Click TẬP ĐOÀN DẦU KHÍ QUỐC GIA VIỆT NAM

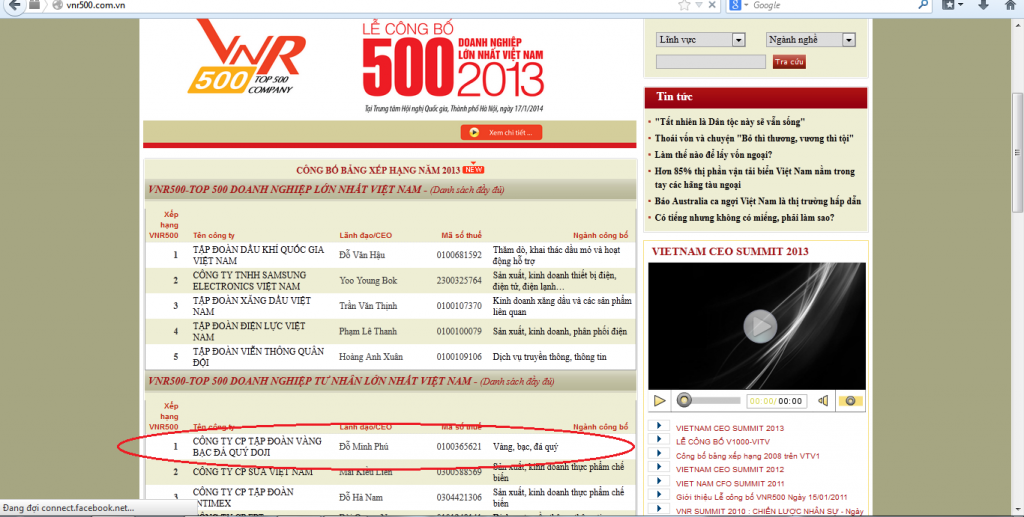pos(258,255)
